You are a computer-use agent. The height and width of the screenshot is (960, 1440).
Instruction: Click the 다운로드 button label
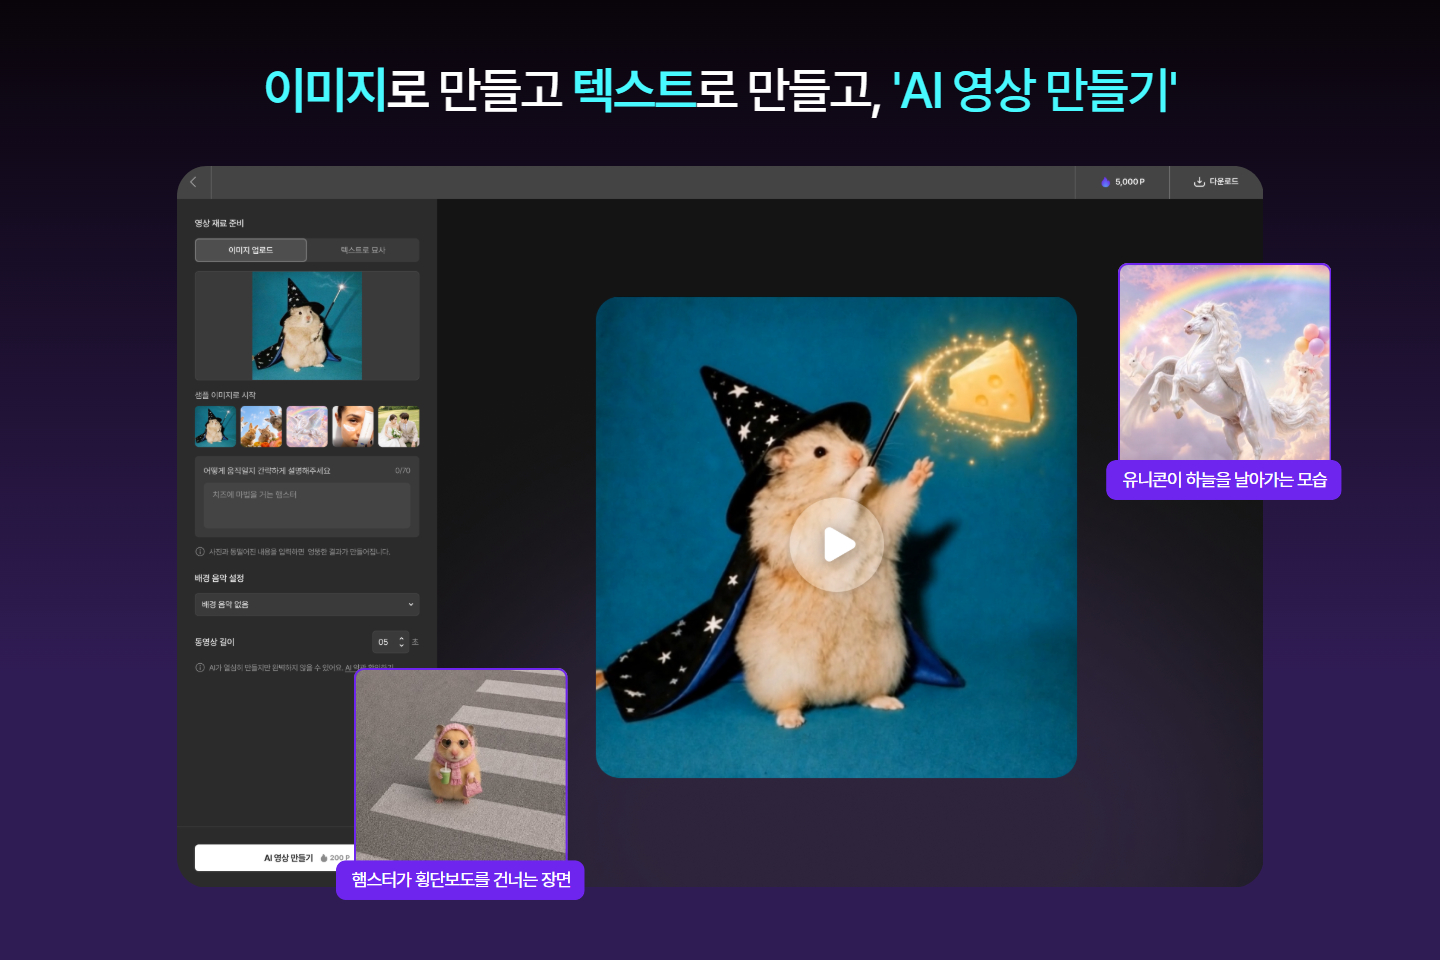point(1223,182)
